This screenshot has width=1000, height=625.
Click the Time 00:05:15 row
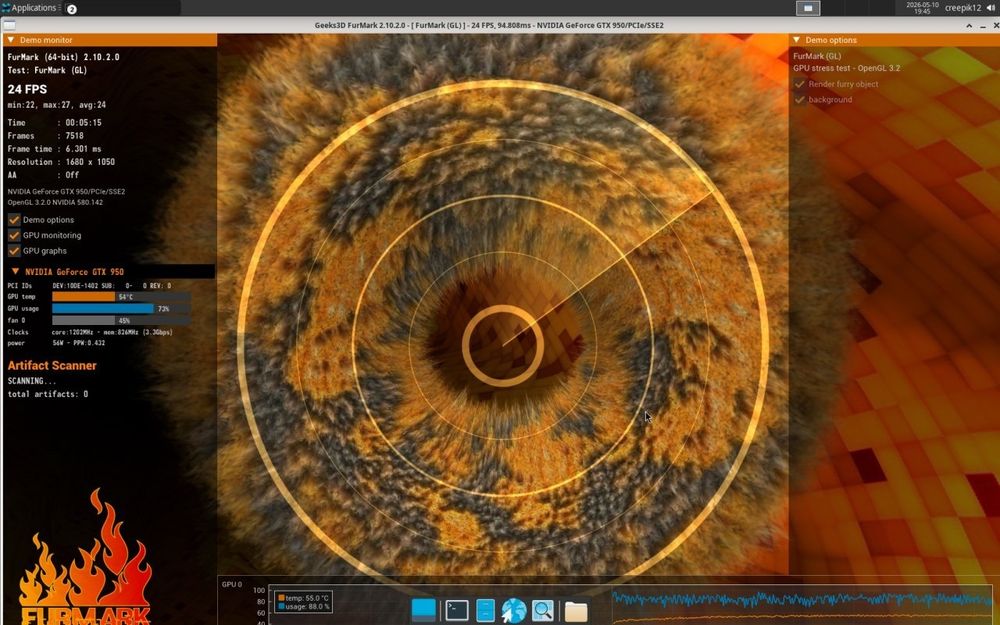pos(54,122)
